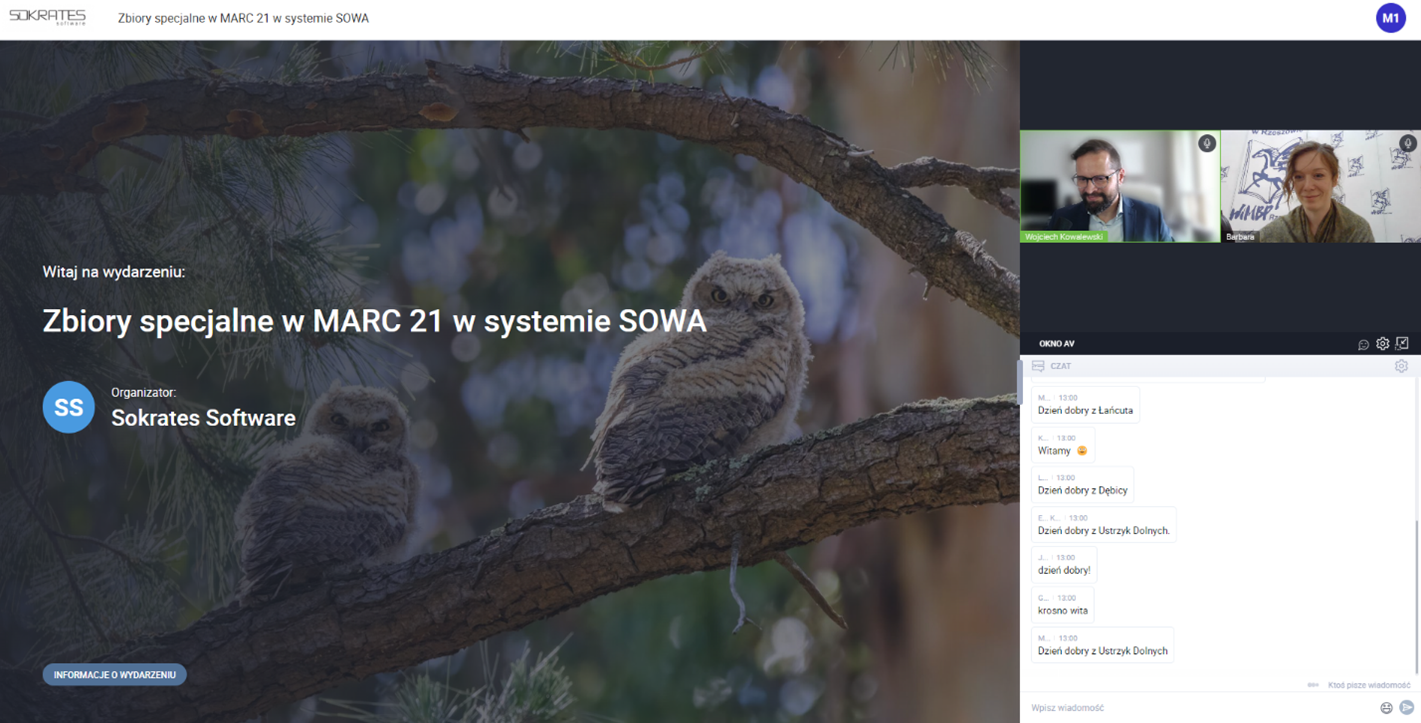Click the CZAT panel title
The image size is (1421, 723).
[1060, 366]
